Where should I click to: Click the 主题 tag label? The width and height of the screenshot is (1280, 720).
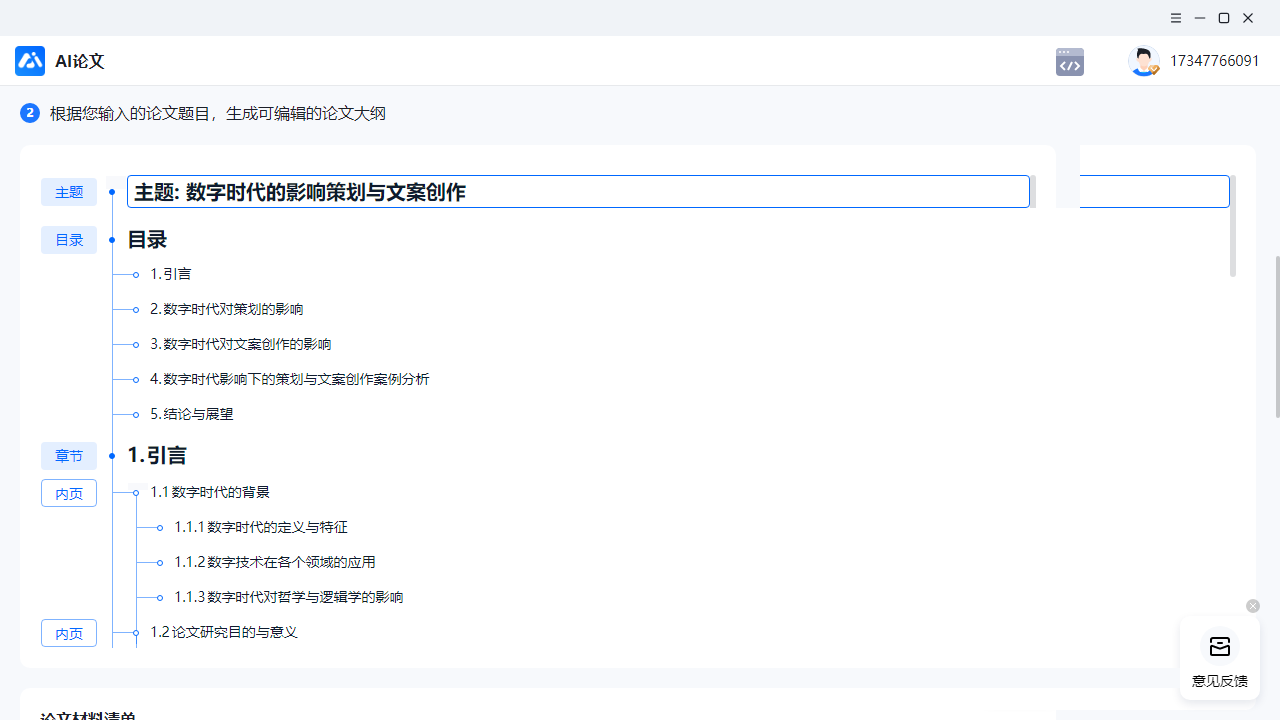tap(68, 192)
